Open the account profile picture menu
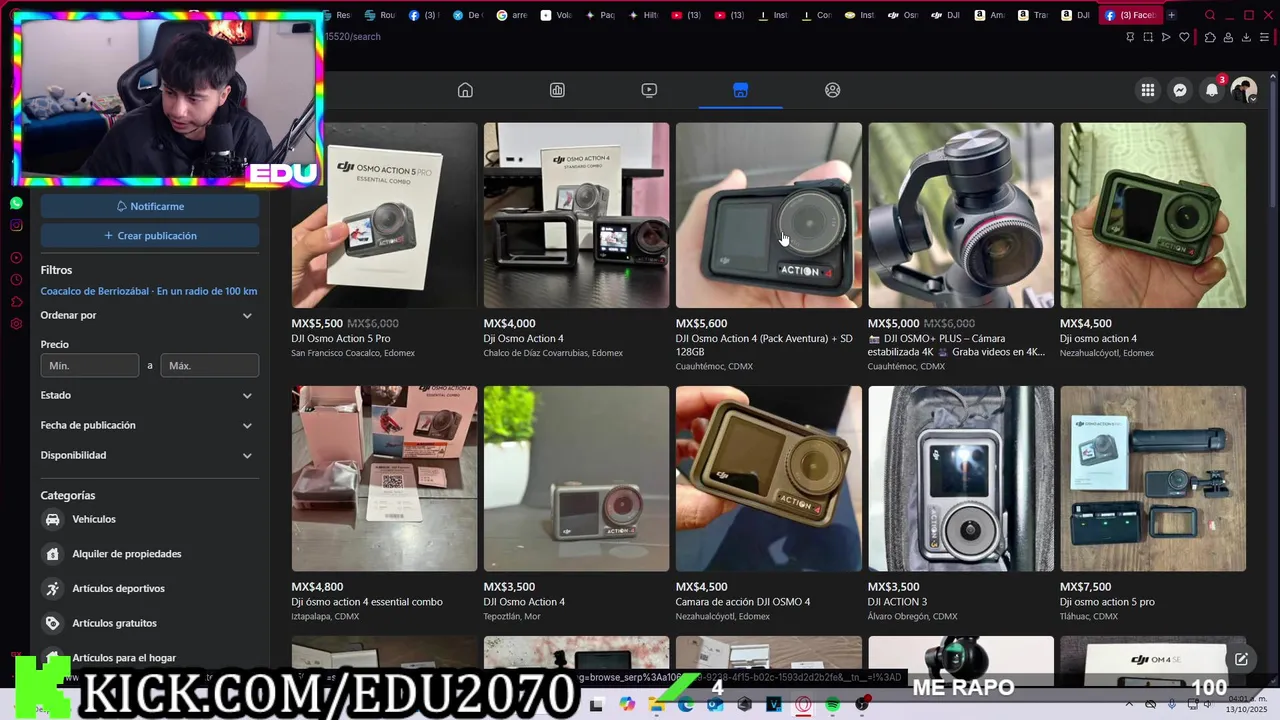1280x720 pixels. click(1244, 90)
